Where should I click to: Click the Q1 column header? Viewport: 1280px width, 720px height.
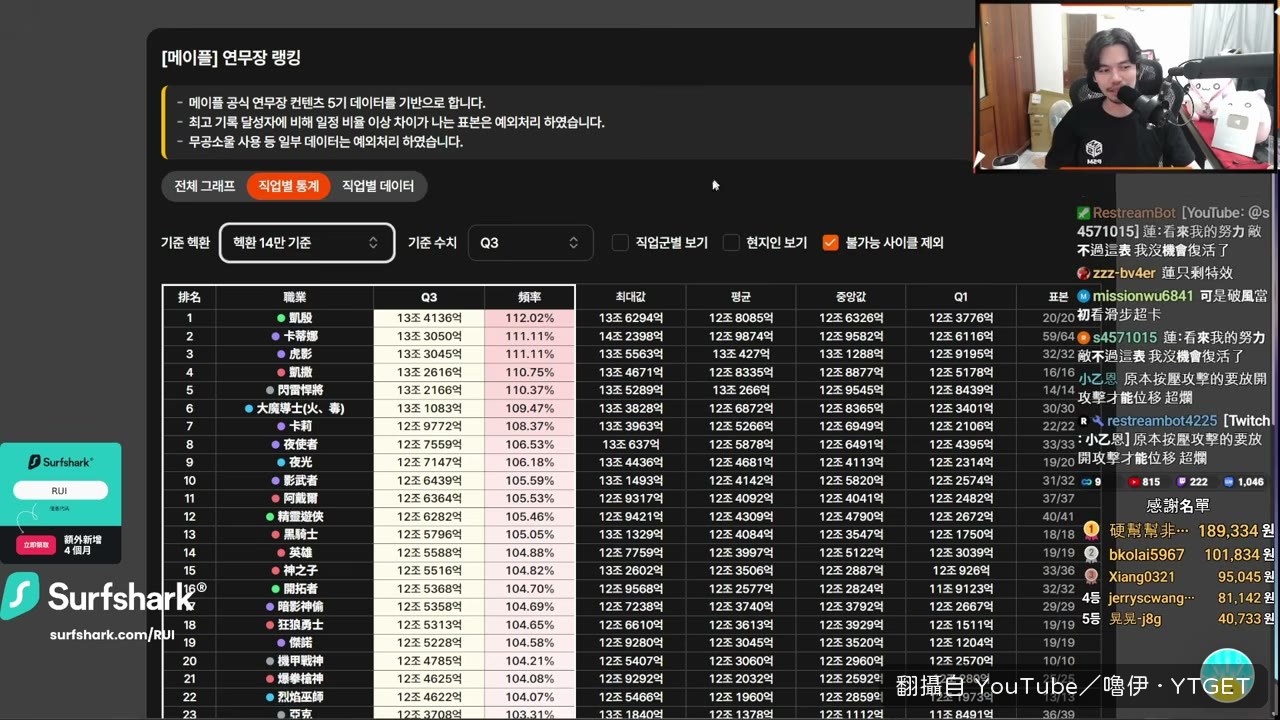coord(961,297)
